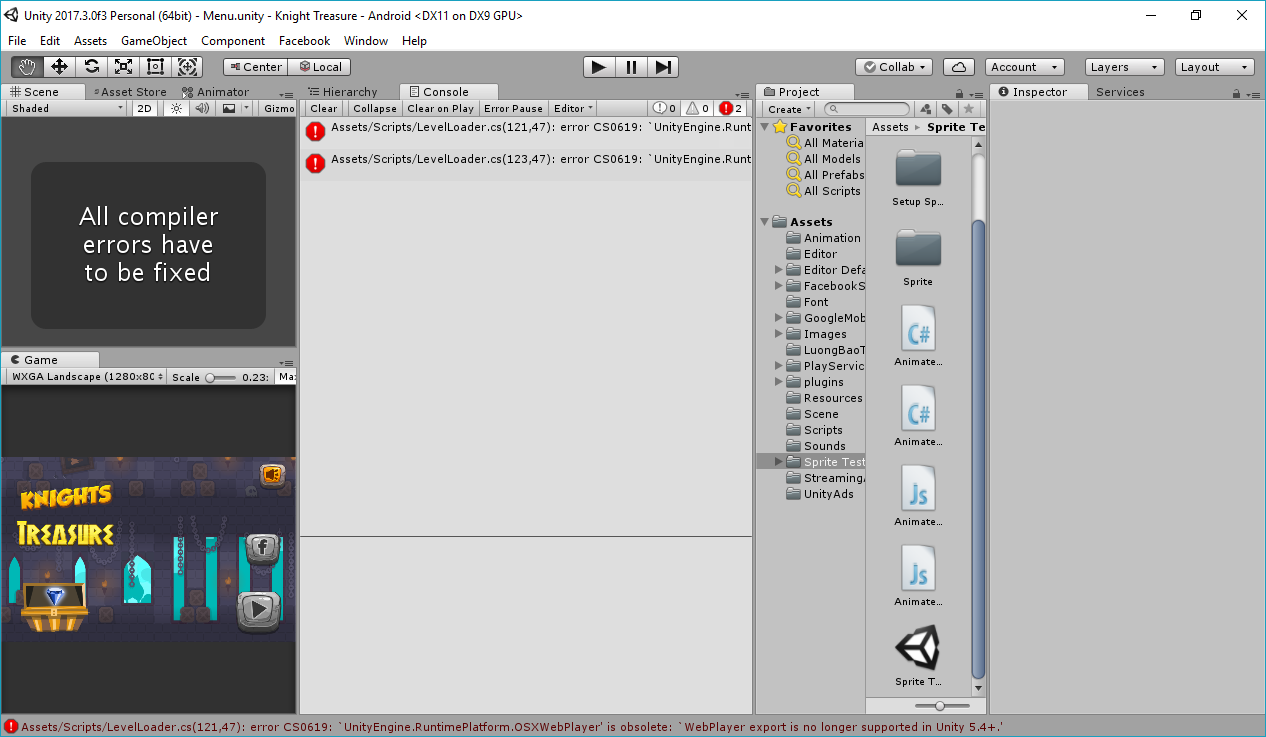The width and height of the screenshot is (1266, 737).
Task: Select the Rect transform tool
Action: tap(155, 67)
